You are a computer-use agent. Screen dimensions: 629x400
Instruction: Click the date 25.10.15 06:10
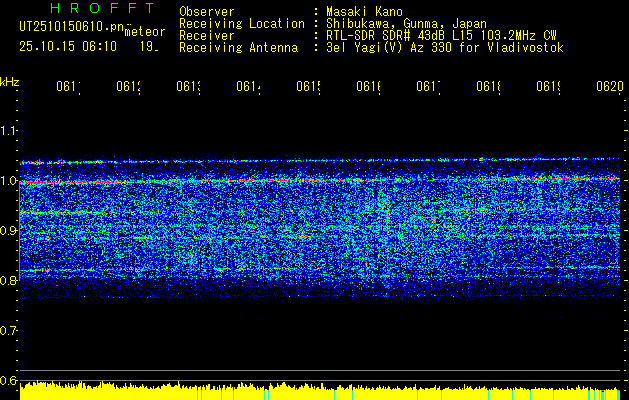pyautogui.click(x=68, y=47)
